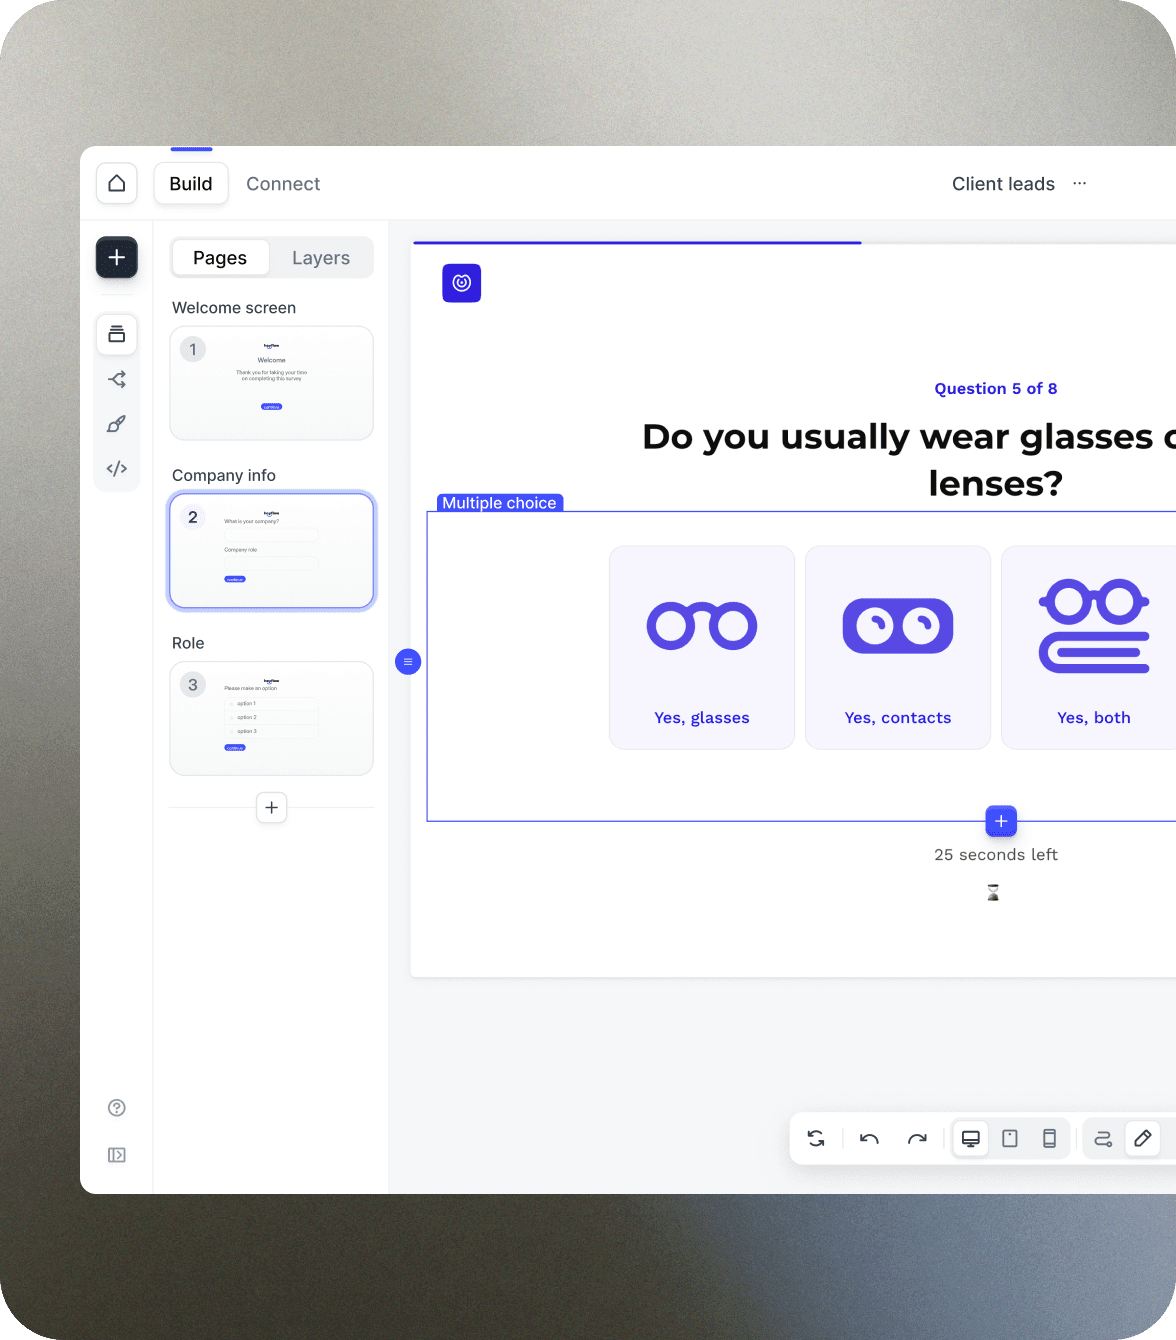Click the round blue drag handle
The width and height of the screenshot is (1176, 1340).
(x=408, y=662)
